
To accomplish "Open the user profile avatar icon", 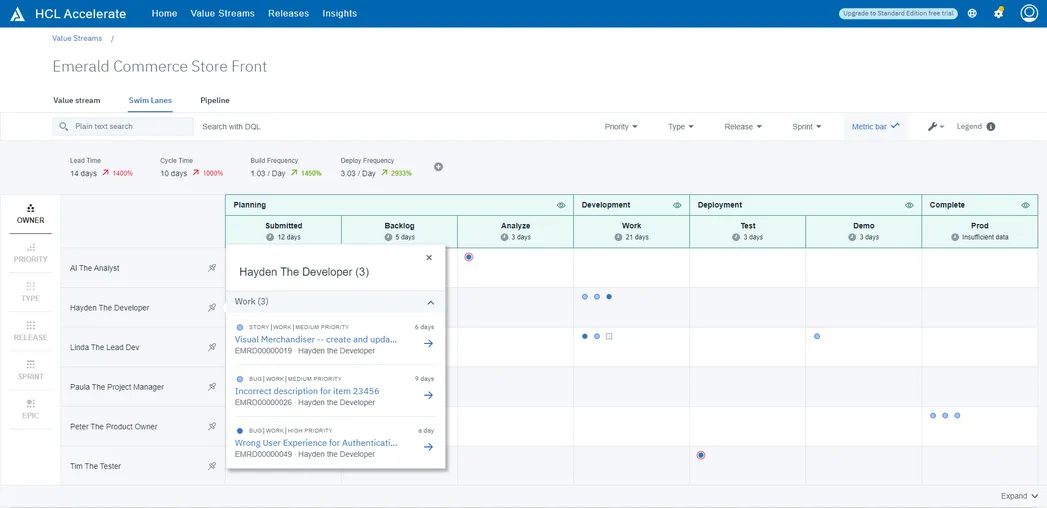I will (1028, 13).
